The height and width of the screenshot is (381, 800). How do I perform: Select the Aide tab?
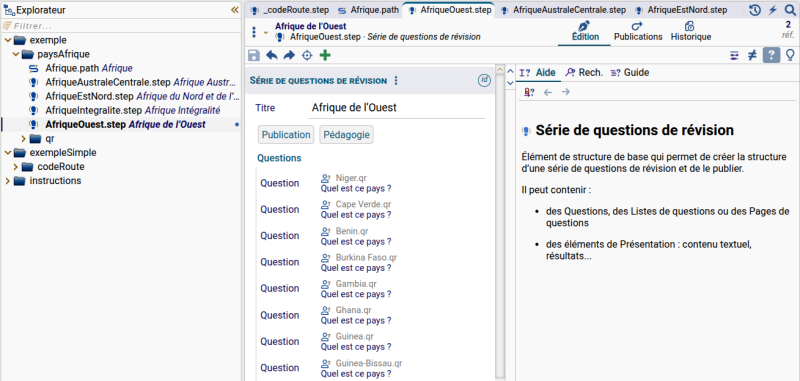coord(538,73)
